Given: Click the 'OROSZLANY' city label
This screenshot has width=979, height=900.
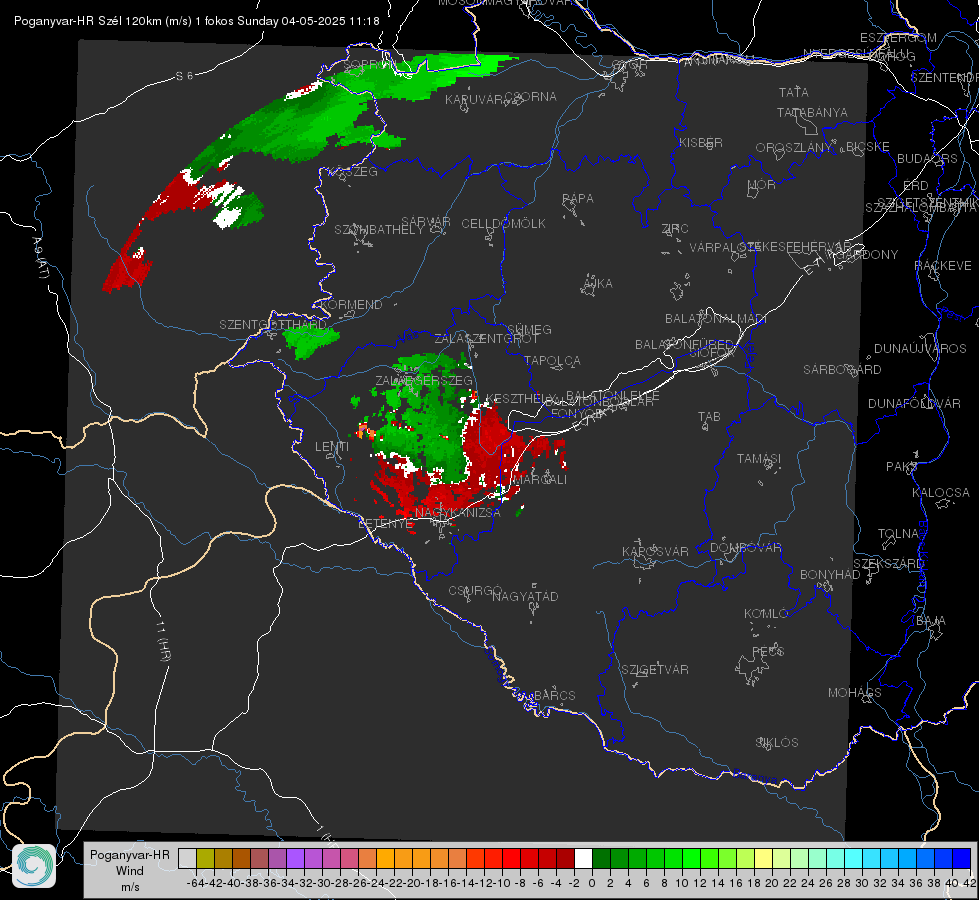Looking at the screenshot, I should pos(794,148).
